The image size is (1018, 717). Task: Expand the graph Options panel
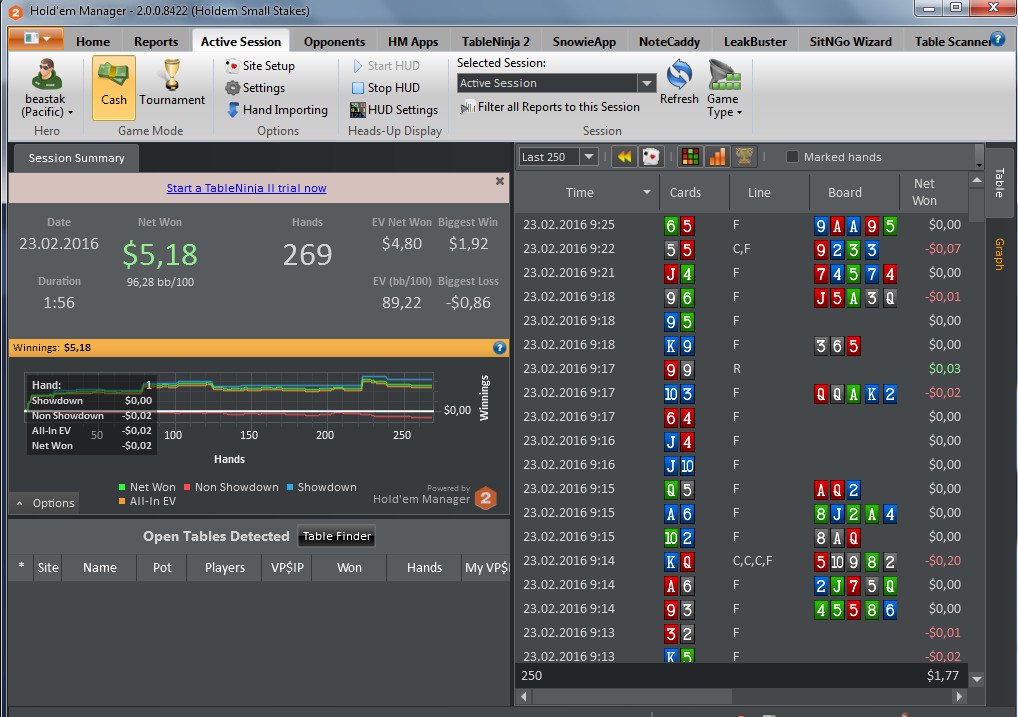tap(45, 503)
